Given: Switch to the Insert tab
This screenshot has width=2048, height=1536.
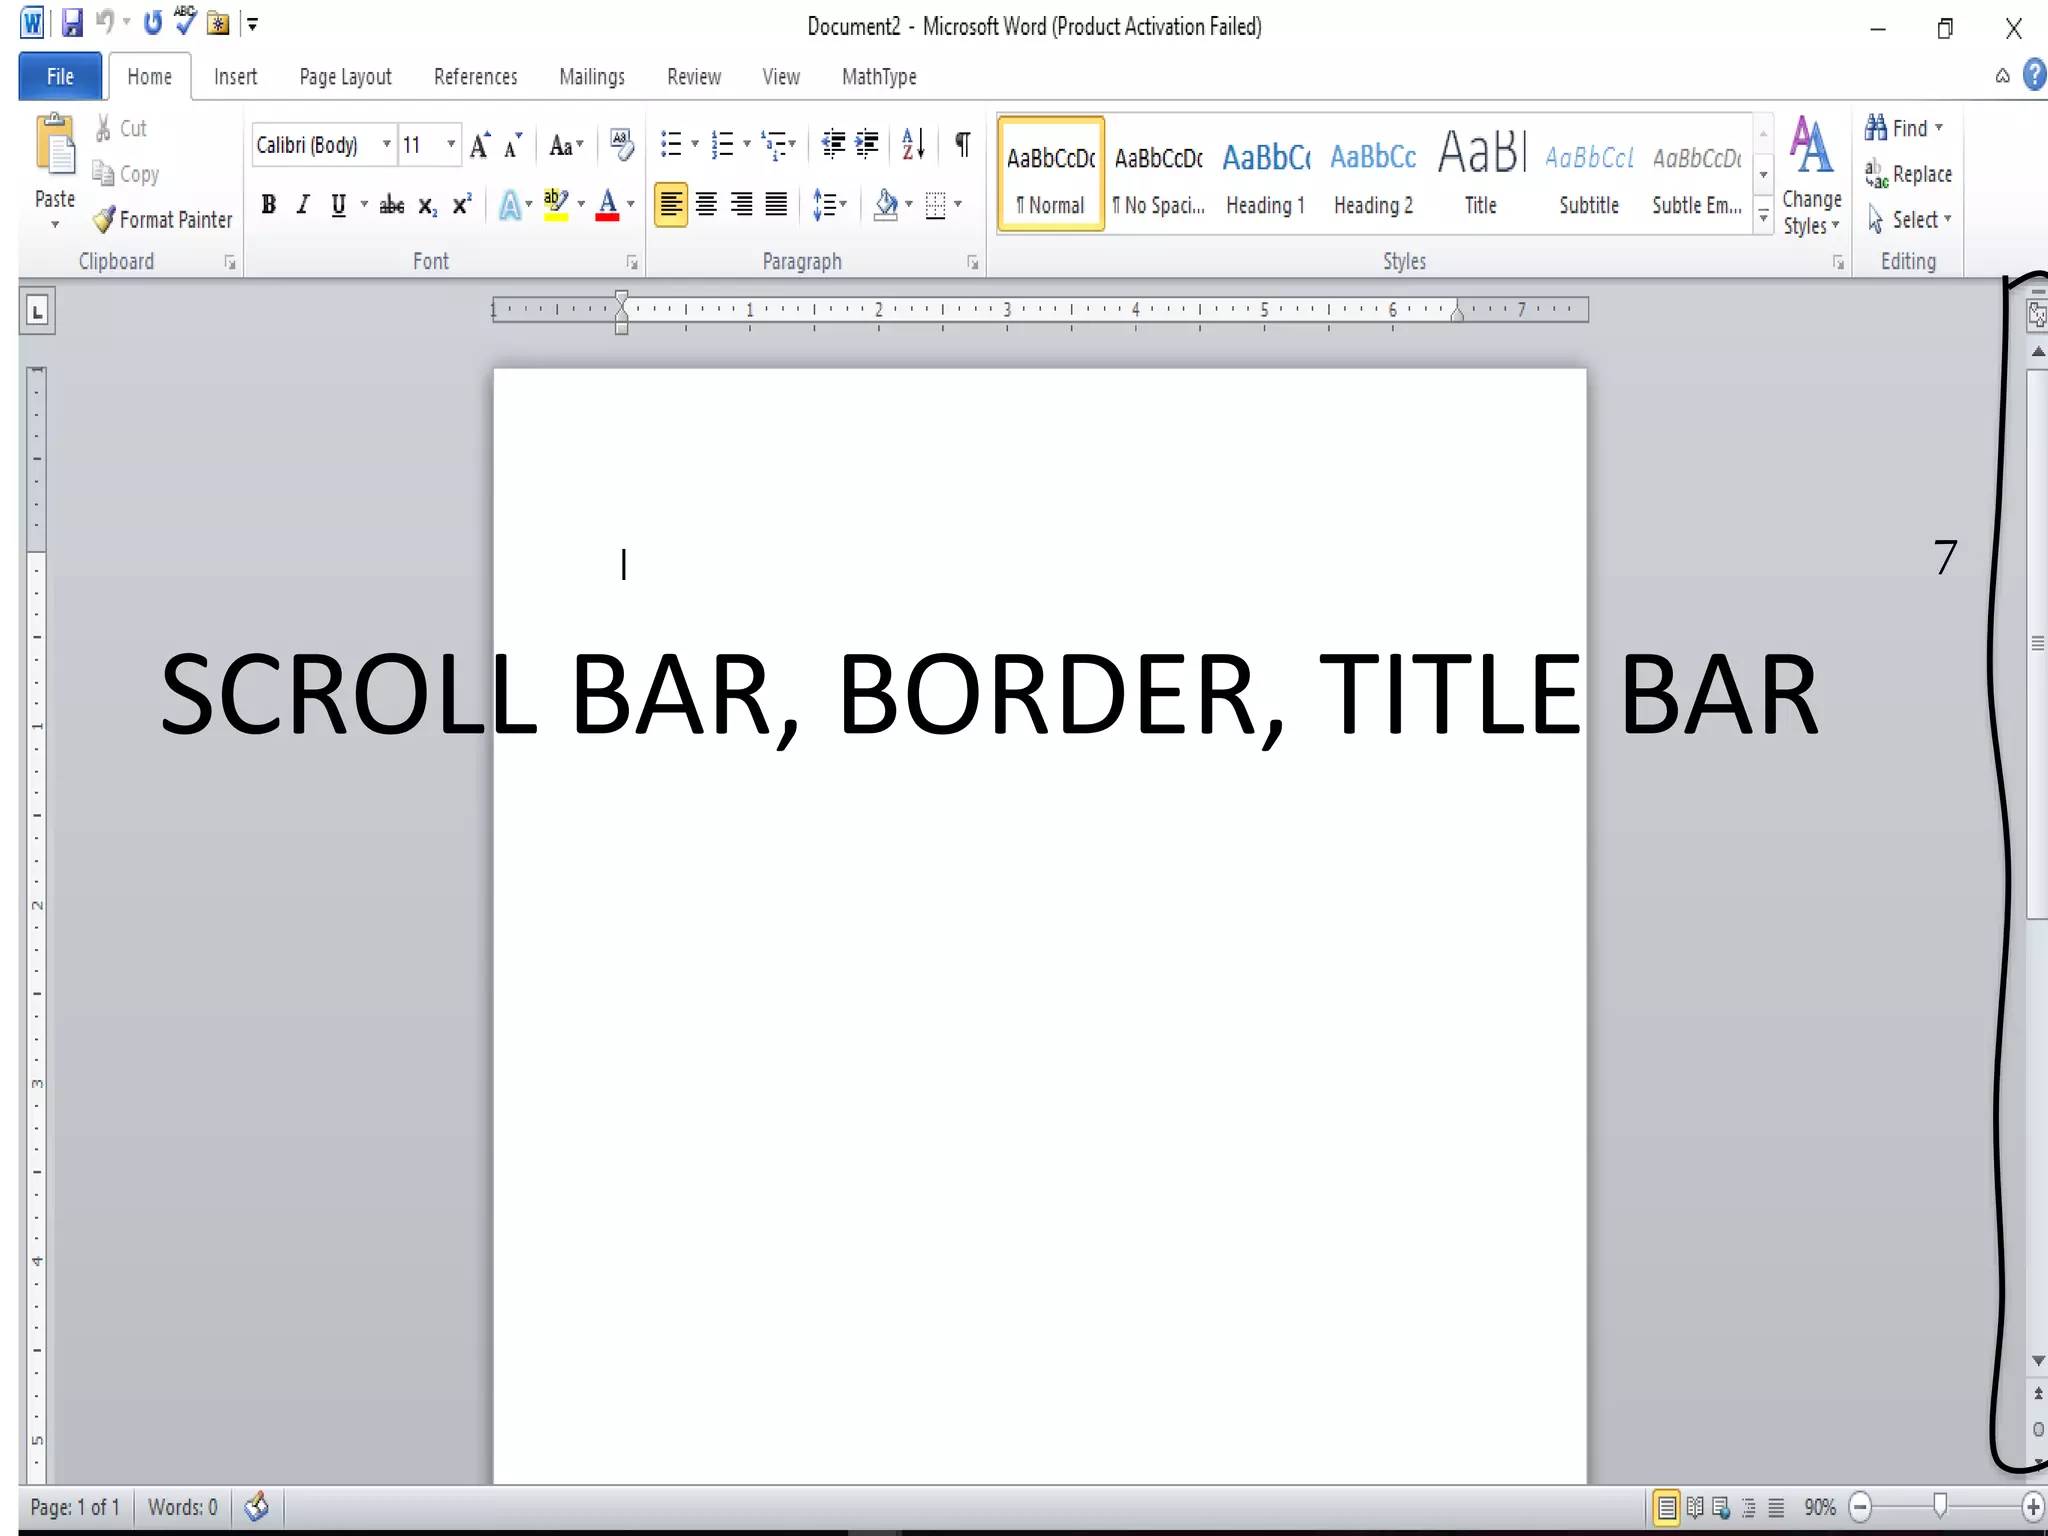Looking at the screenshot, I should (x=235, y=77).
